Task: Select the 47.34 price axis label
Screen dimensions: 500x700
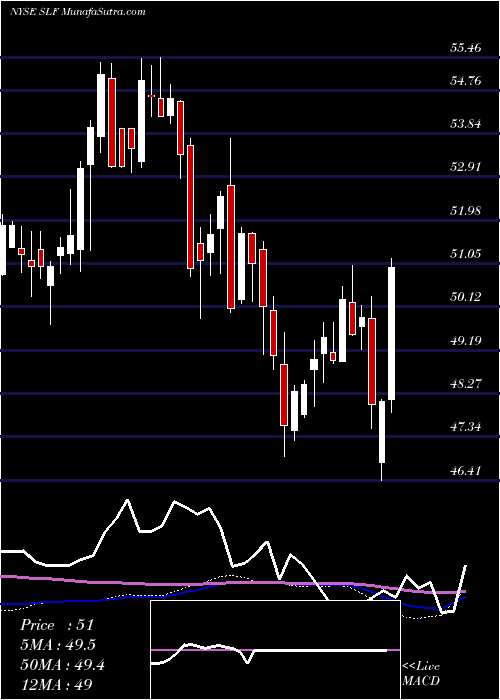Action: [466, 426]
